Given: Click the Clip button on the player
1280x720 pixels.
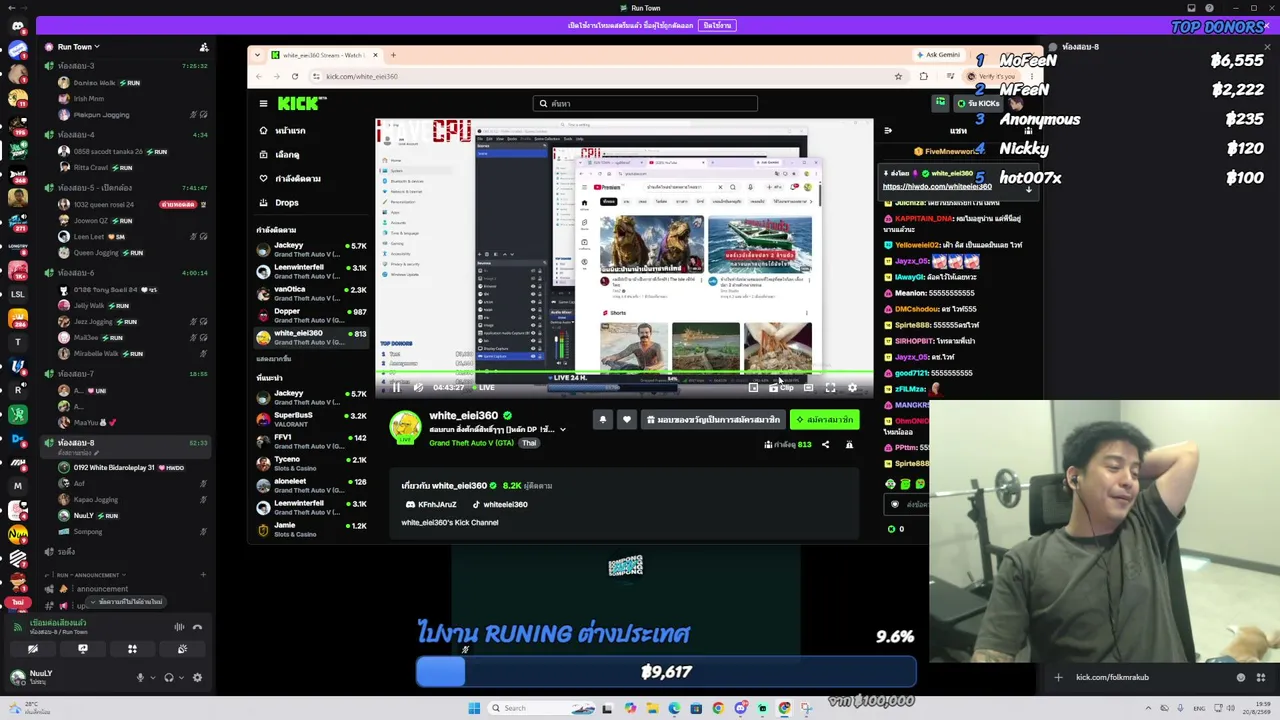Looking at the screenshot, I should [x=781, y=388].
